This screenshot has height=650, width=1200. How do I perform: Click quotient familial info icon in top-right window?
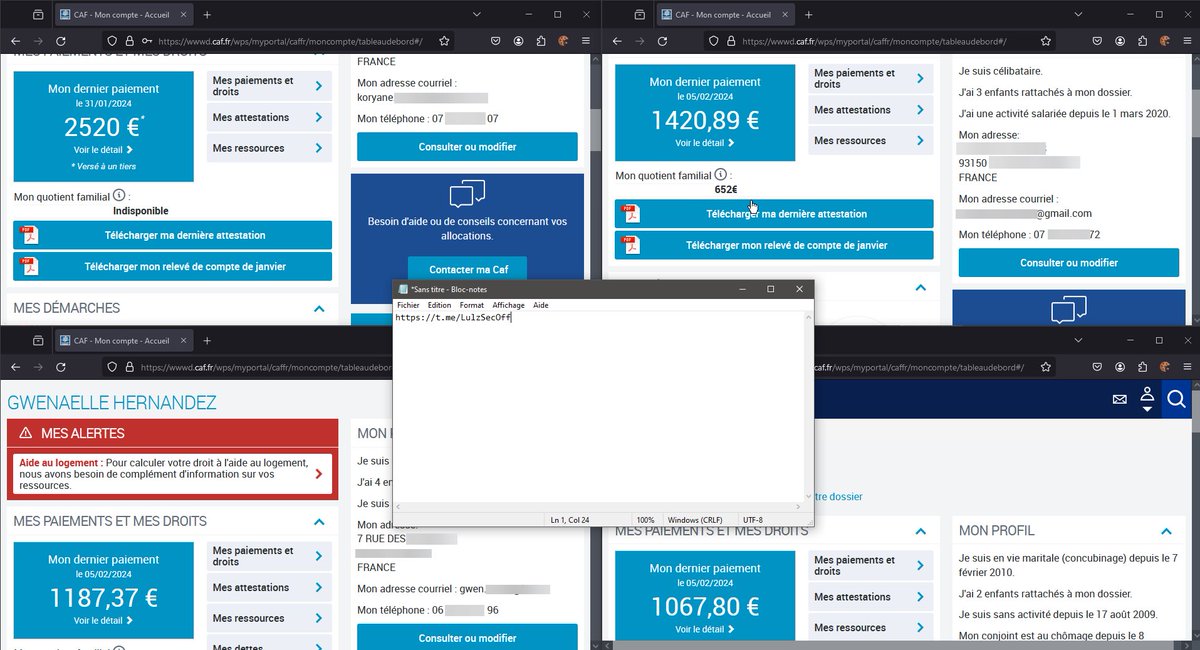(x=720, y=175)
